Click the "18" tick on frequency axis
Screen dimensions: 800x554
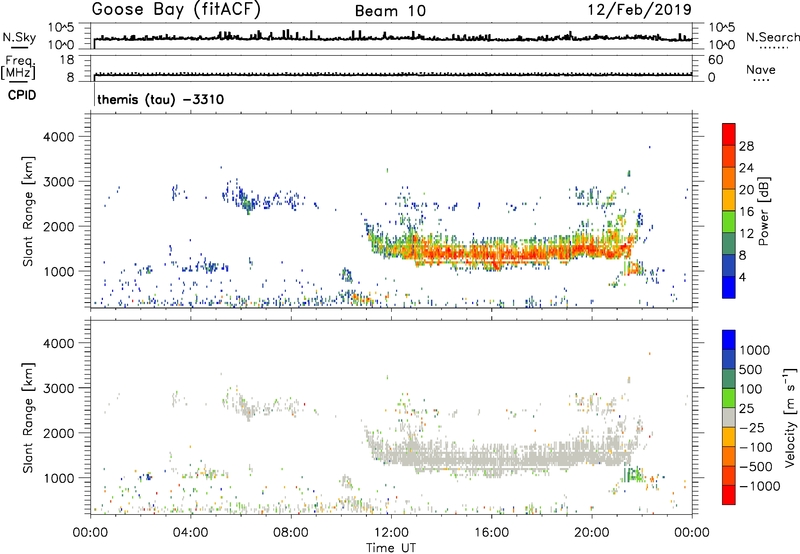[67, 60]
